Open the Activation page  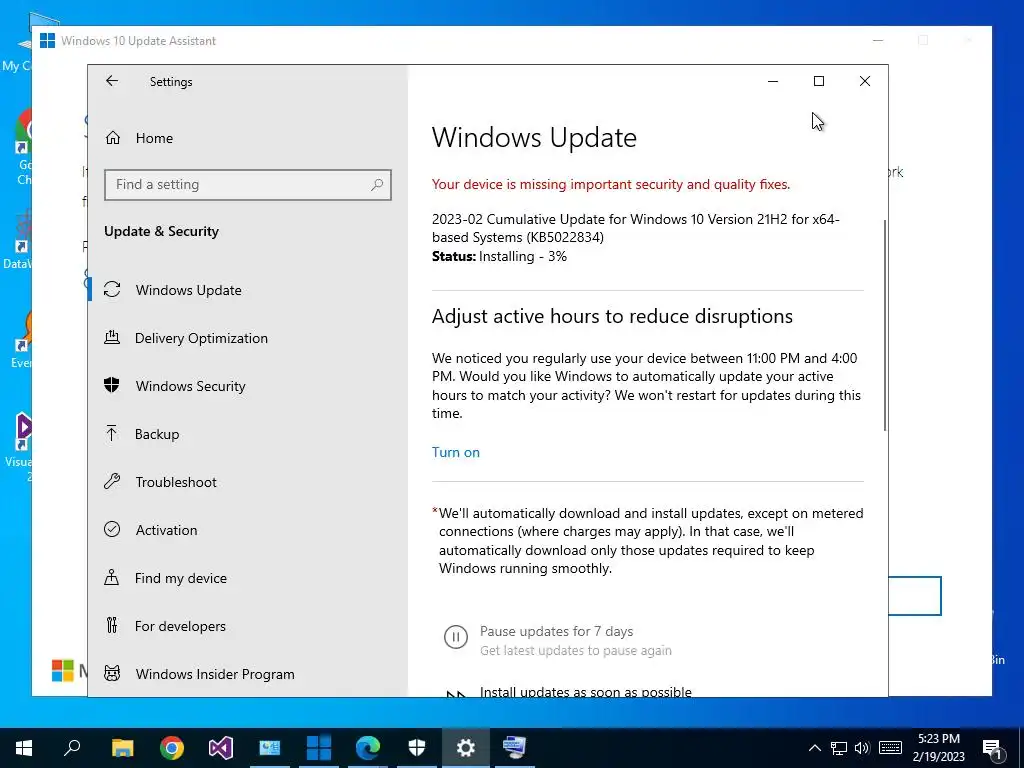(x=248, y=530)
